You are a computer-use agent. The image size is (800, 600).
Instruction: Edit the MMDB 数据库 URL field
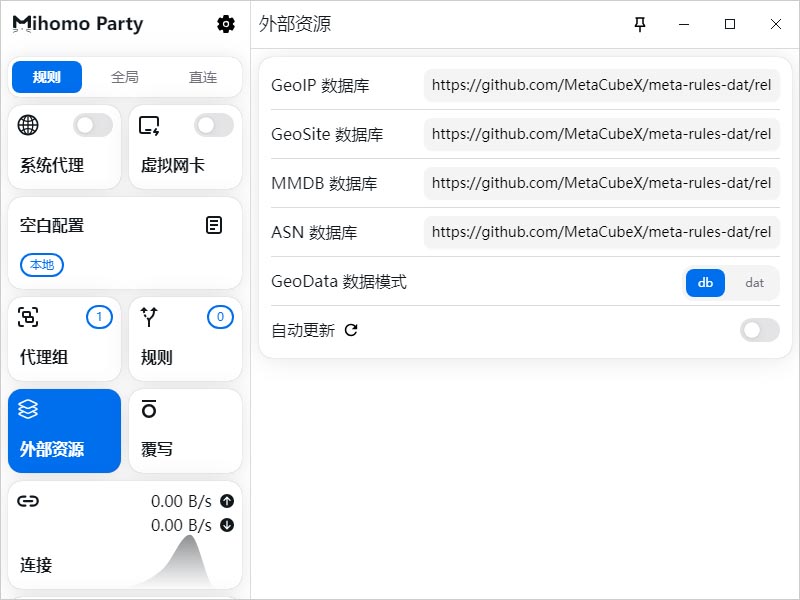point(602,183)
